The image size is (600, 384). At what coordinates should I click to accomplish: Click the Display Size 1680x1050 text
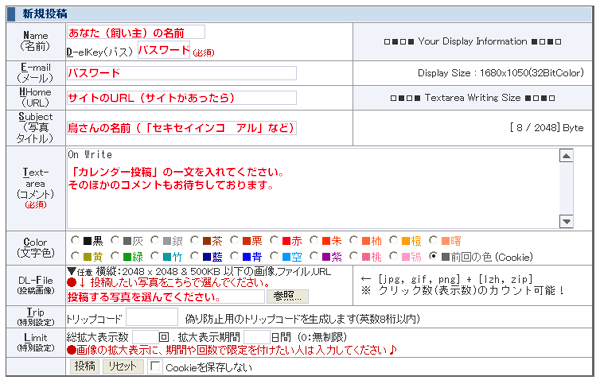click(501, 73)
